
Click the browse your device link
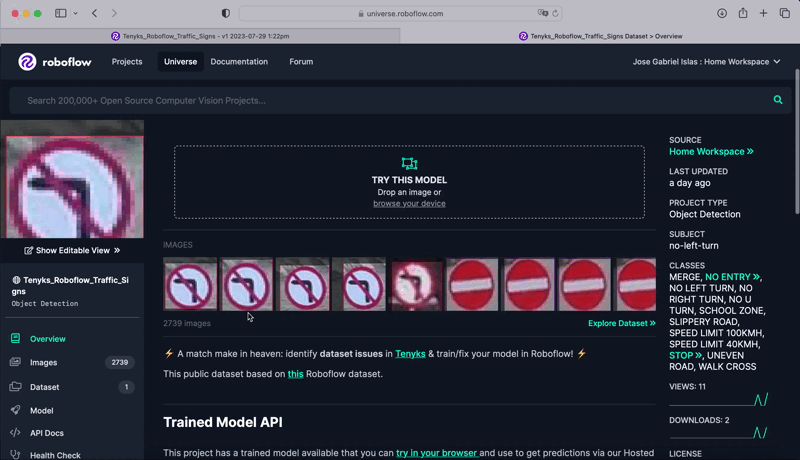click(x=409, y=203)
